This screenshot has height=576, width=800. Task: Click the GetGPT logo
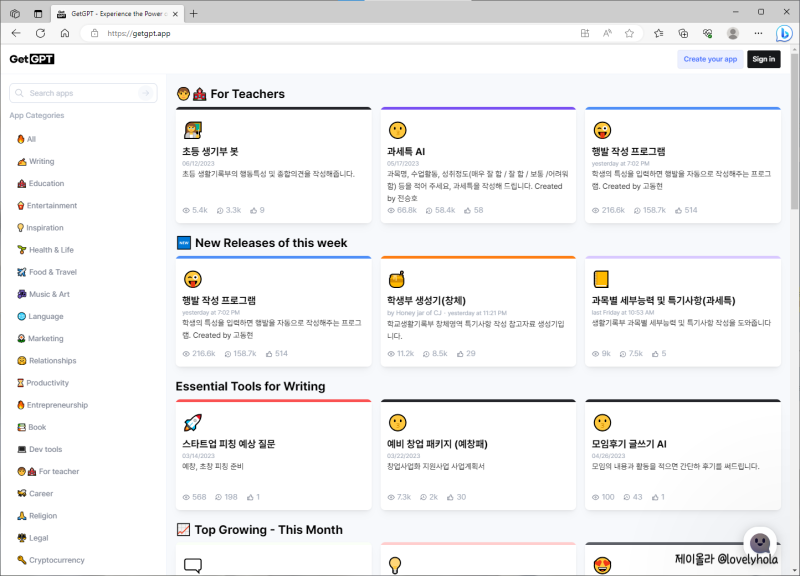[32, 59]
